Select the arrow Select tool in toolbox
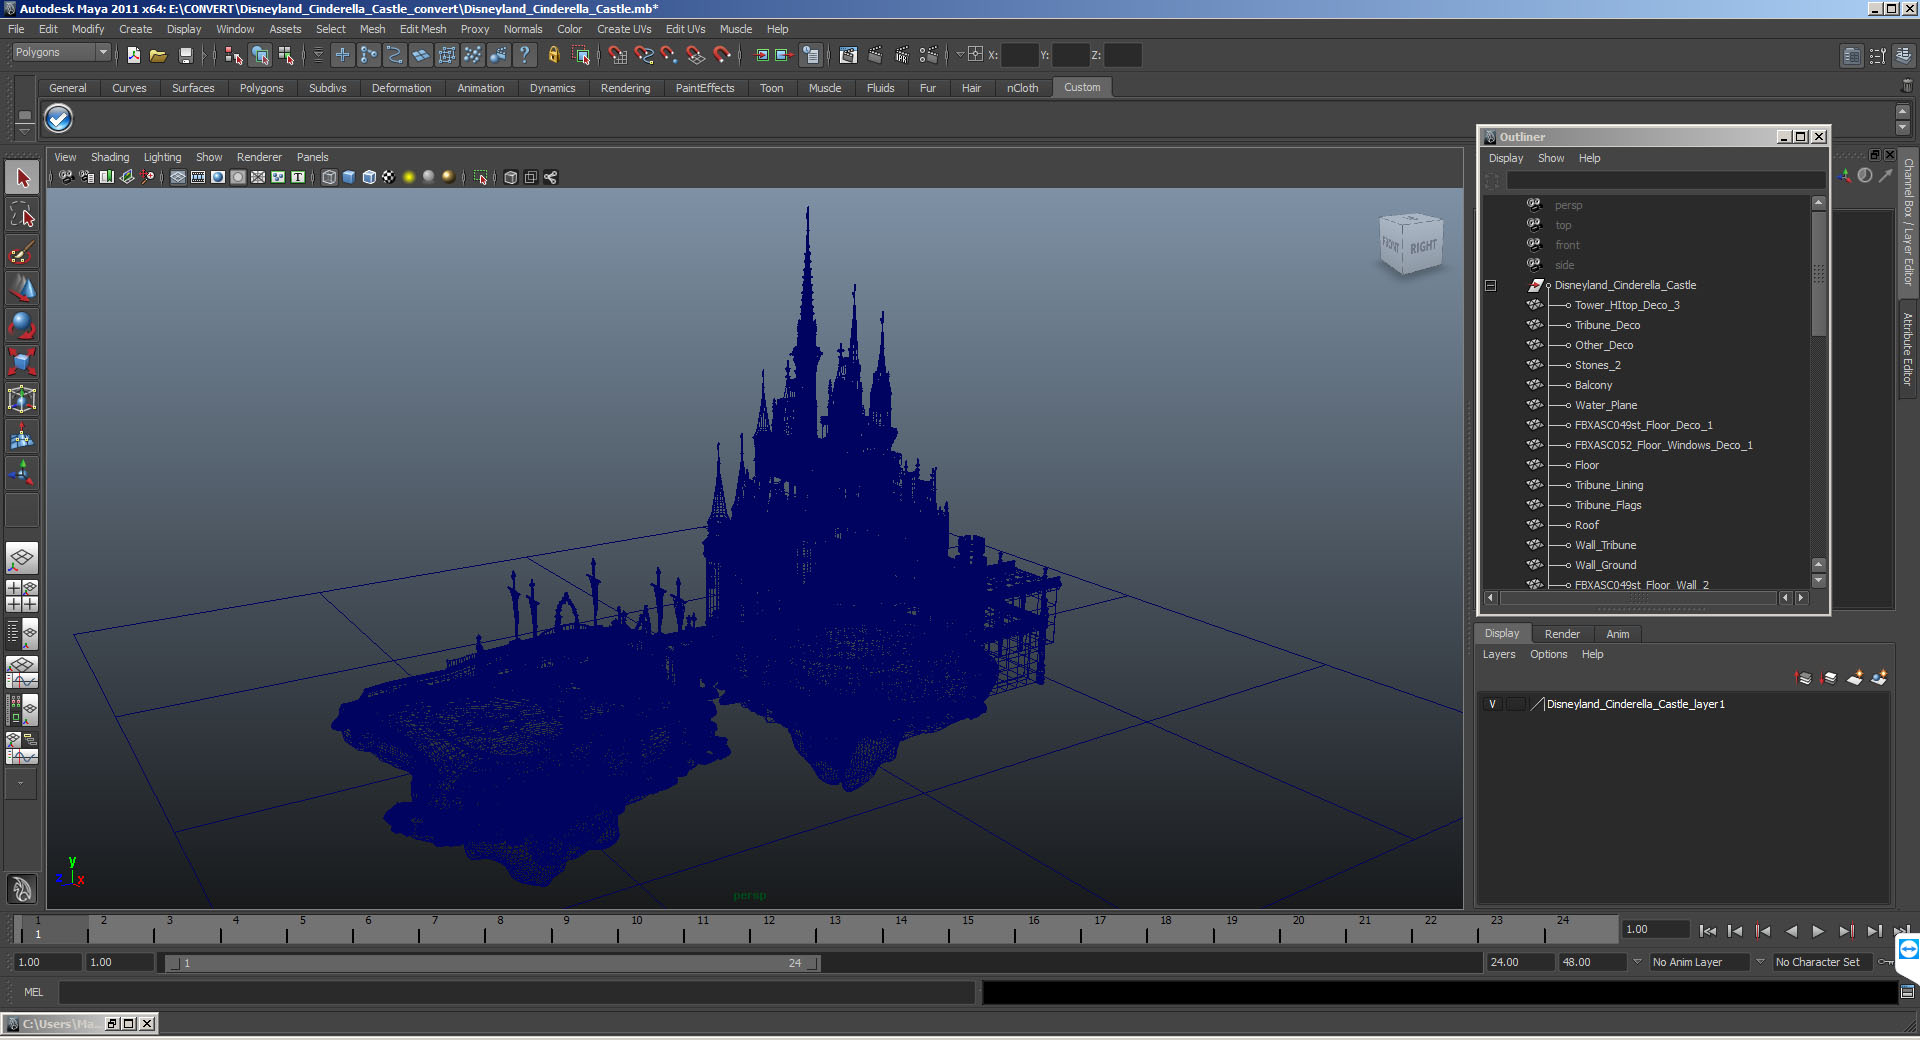 [x=22, y=178]
